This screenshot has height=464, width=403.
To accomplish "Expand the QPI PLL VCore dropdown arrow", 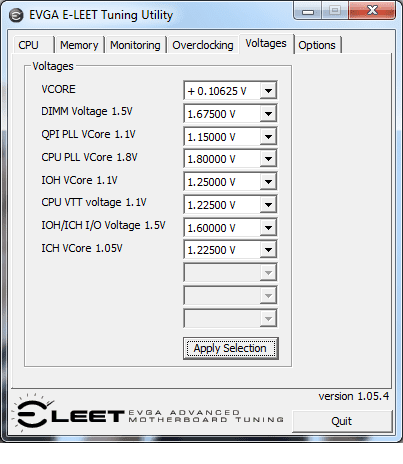I will click(x=268, y=136).
